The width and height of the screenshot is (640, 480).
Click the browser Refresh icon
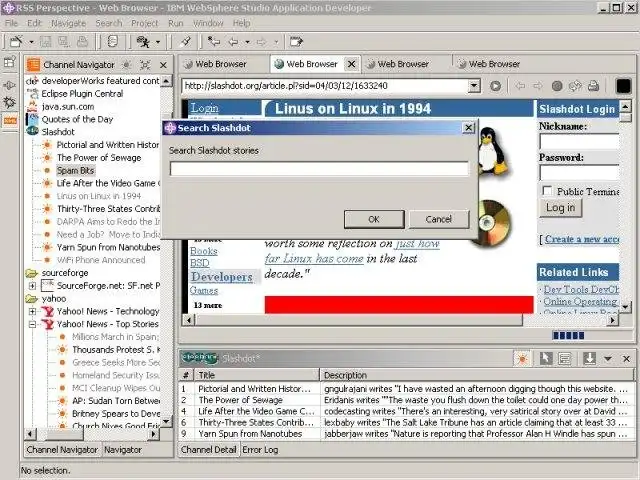pos(575,86)
